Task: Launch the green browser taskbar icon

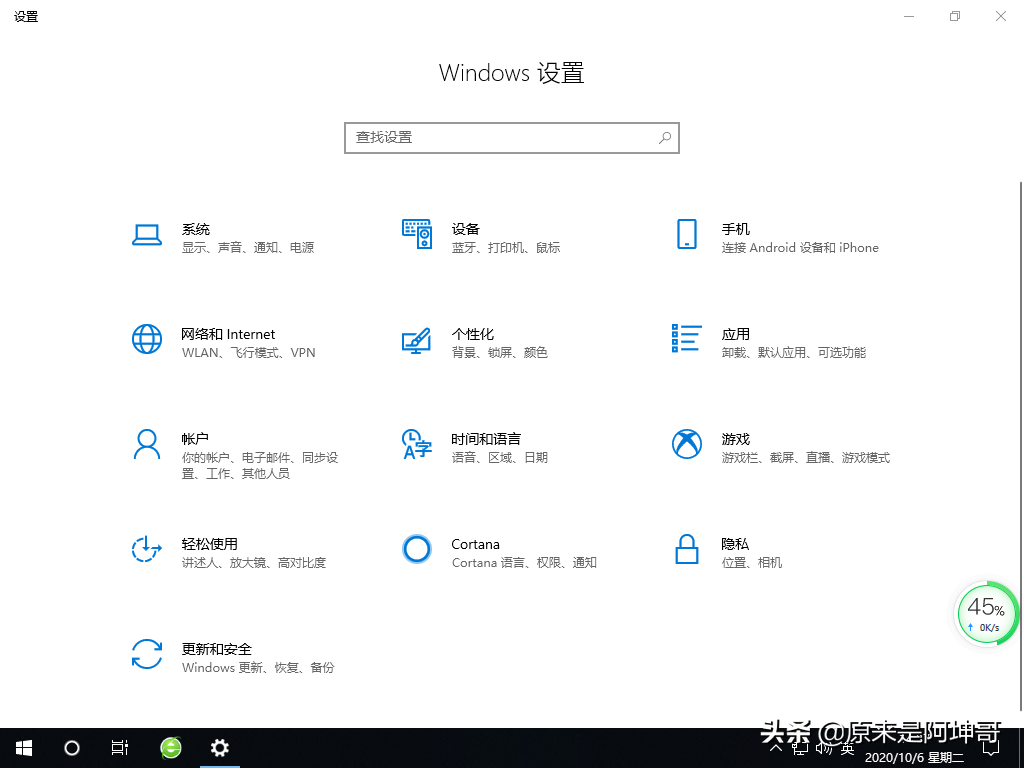Action: [x=171, y=748]
